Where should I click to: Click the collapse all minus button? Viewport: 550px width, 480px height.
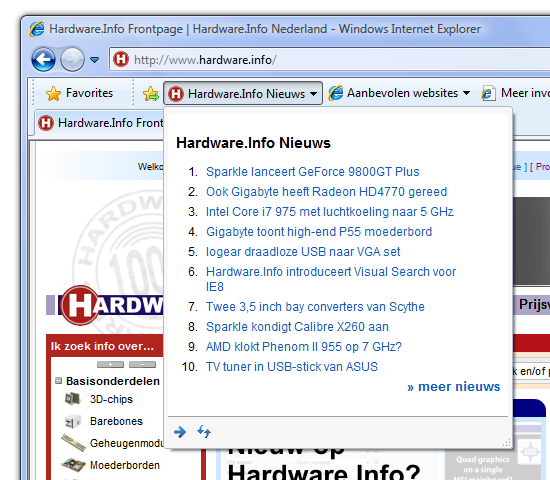(x=142, y=365)
